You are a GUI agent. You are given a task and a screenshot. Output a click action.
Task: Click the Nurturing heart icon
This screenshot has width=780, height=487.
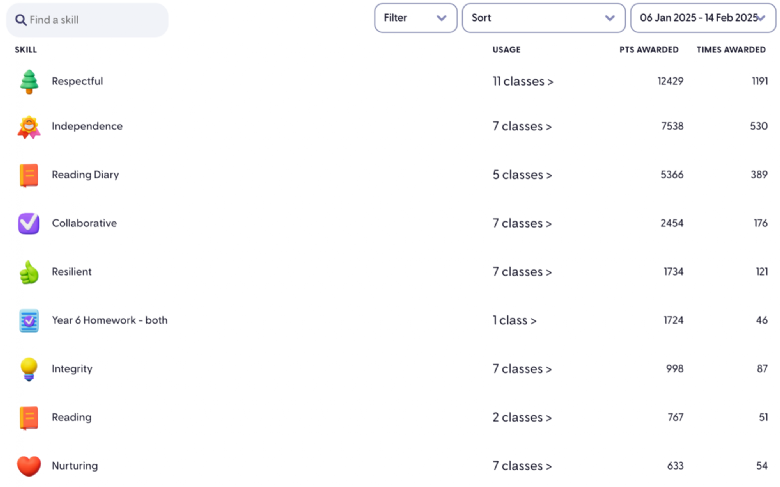(29, 466)
